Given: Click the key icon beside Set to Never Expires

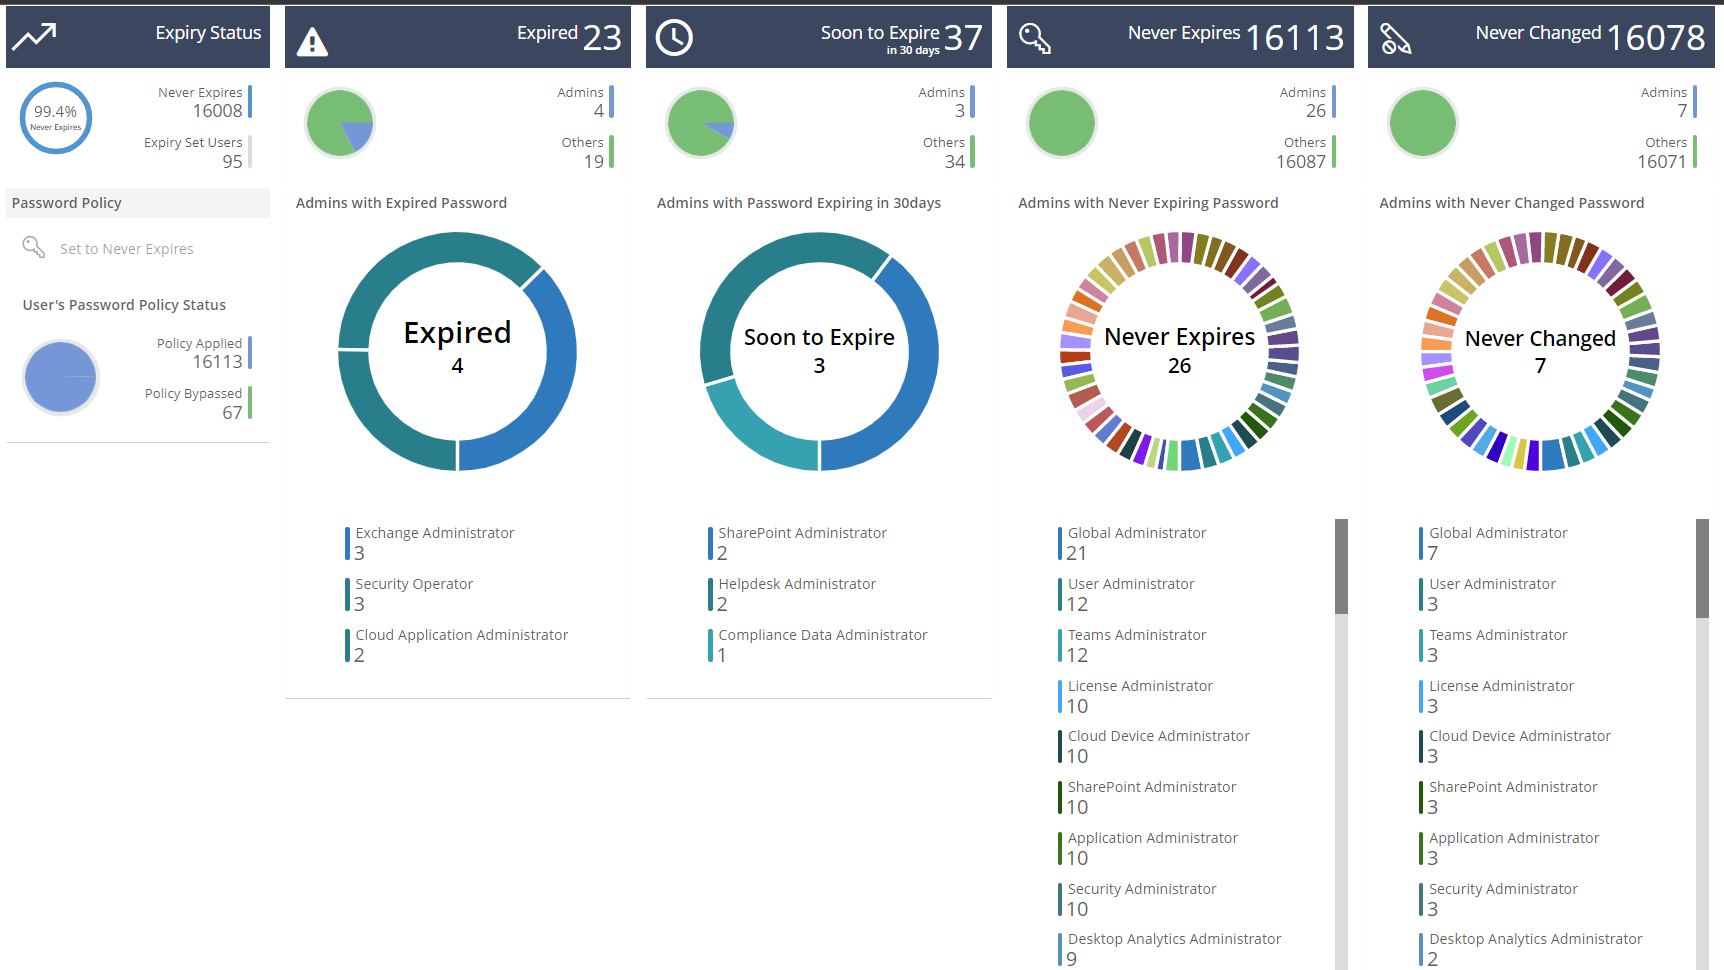Looking at the screenshot, I should tap(34, 247).
